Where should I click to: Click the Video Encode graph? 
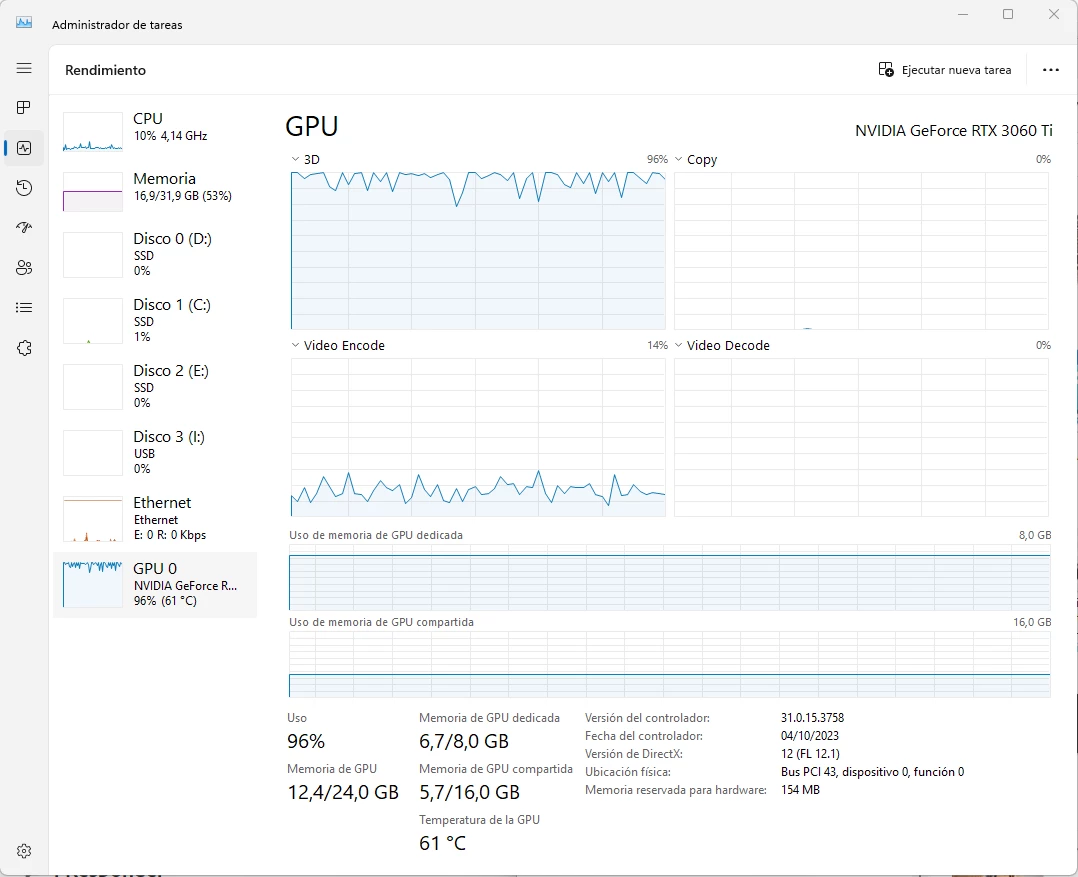click(478, 437)
